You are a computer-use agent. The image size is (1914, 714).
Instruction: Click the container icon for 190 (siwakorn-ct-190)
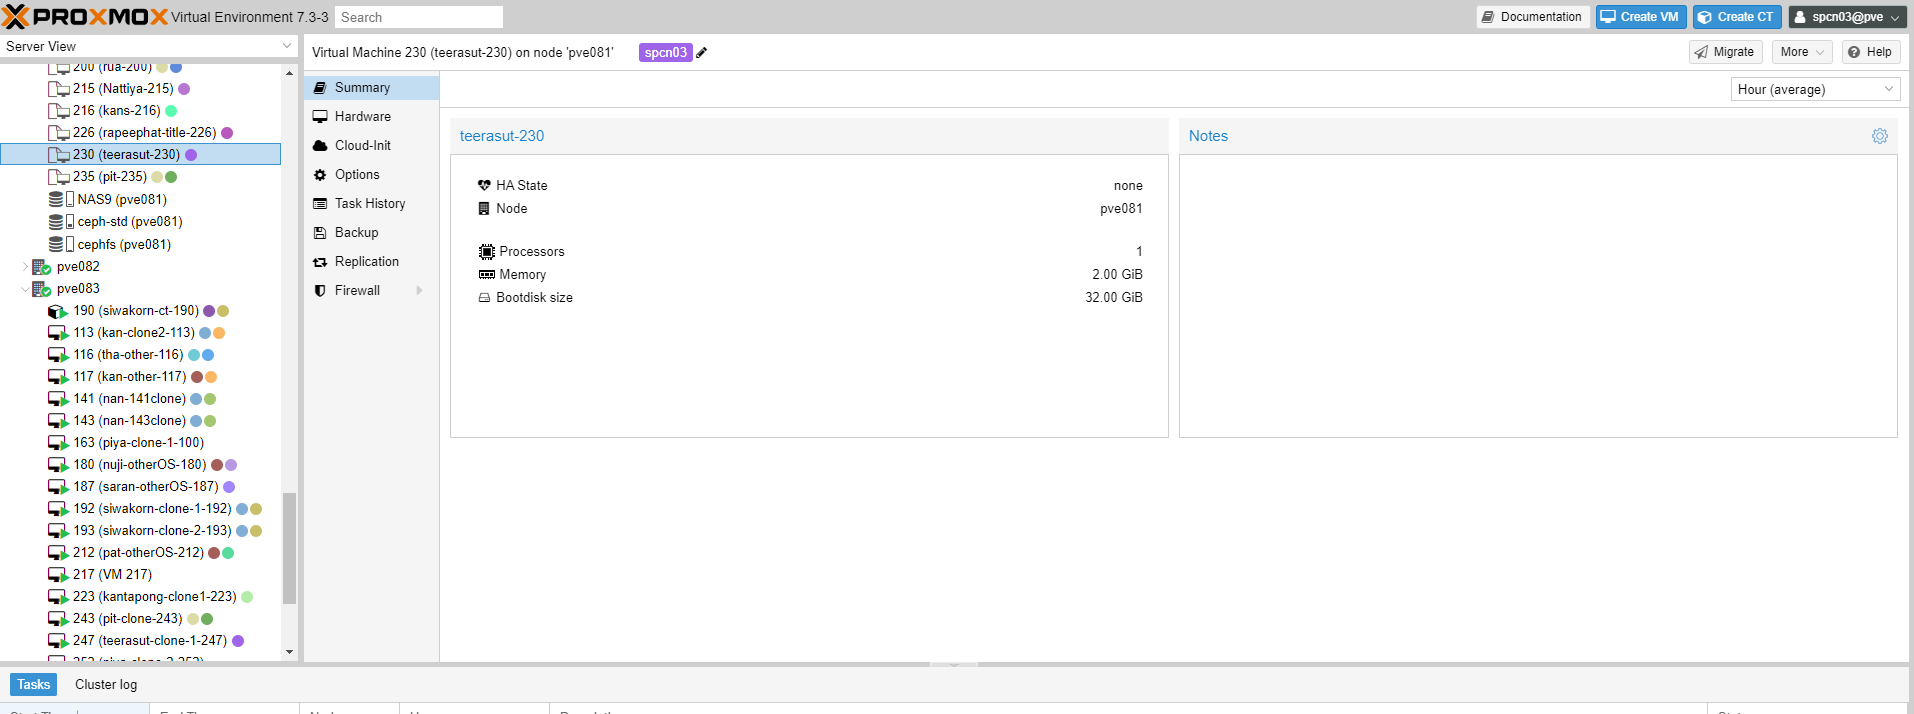coord(58,311)
